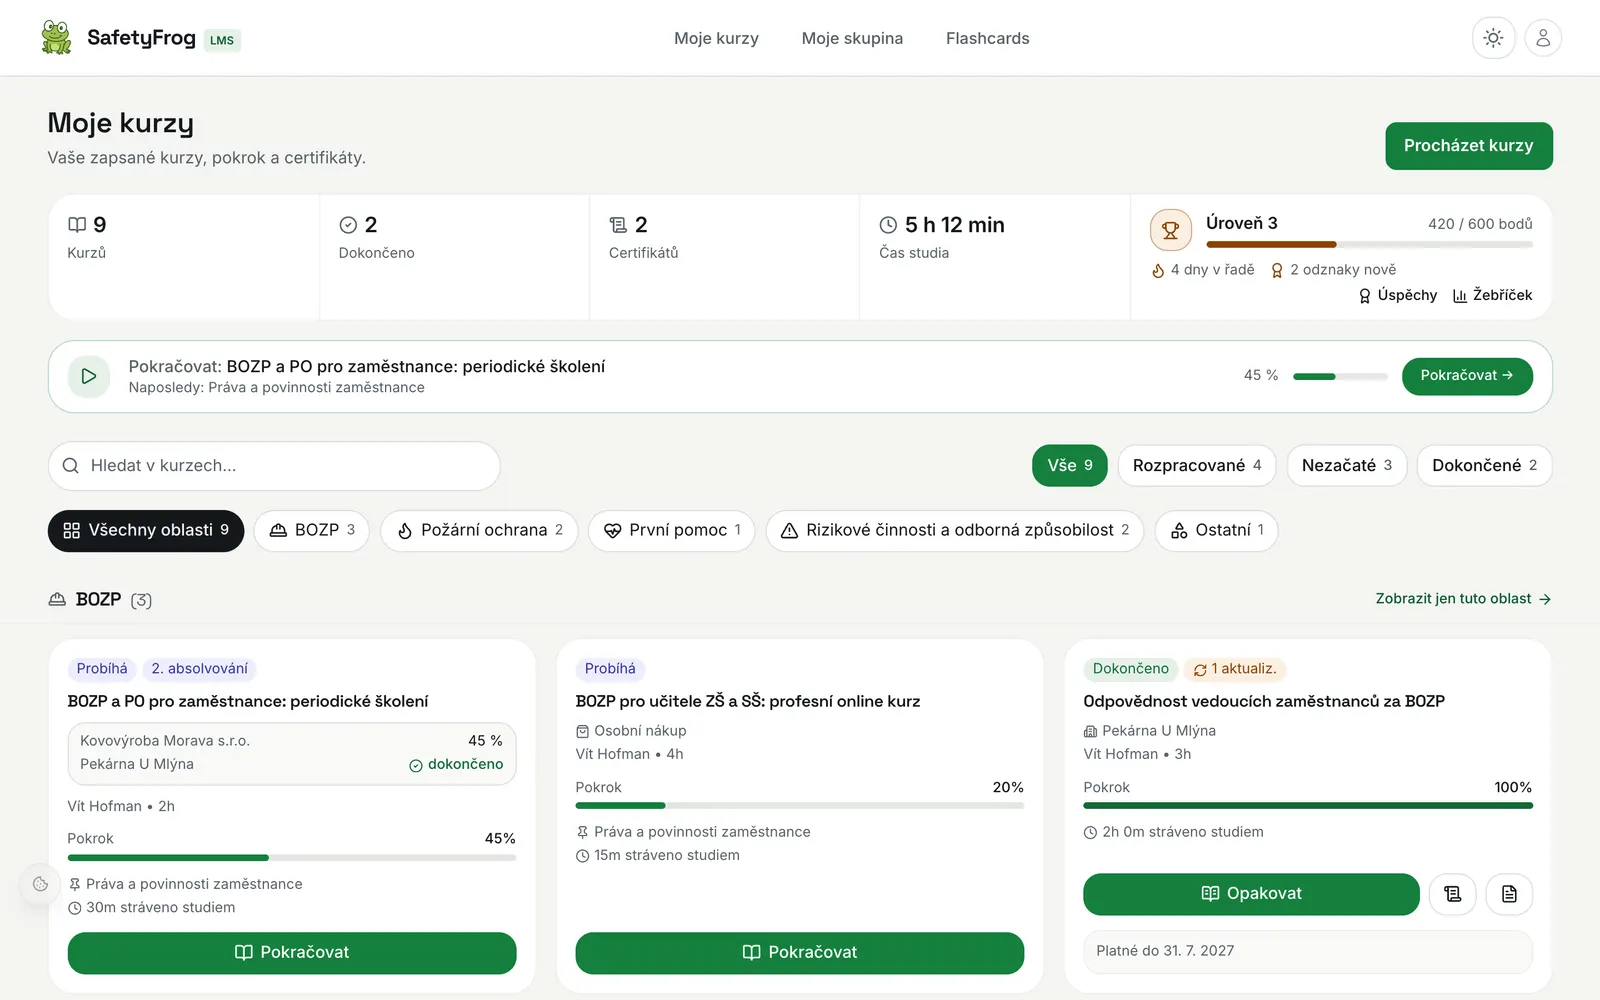
Task: Click Pokračovat on the BOZP pro učitele card
Action: click(800, 953)
